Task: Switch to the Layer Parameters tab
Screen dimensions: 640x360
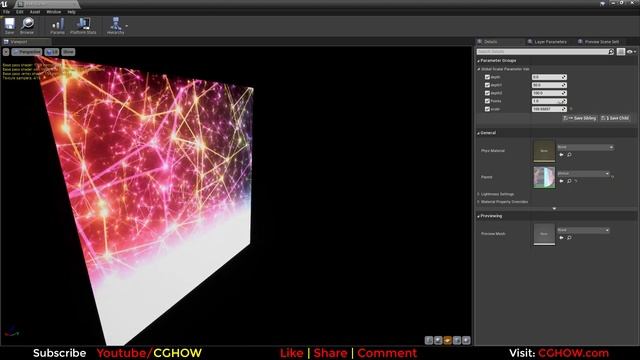Action: (550, 42)
